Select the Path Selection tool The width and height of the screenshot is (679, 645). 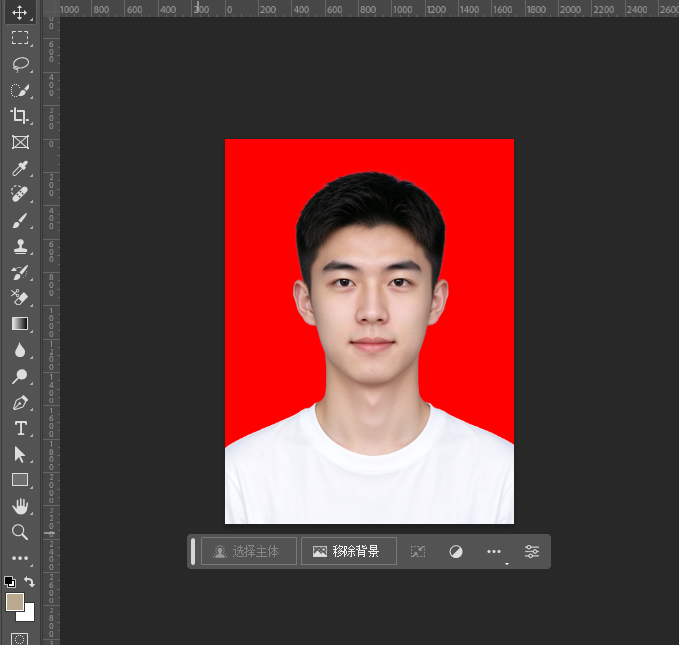pyautogui.click(x=20, y=454)
